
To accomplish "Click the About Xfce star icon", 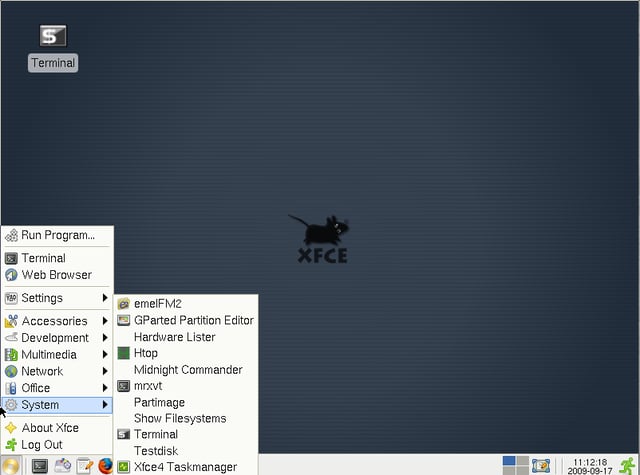I will pyautogui.click(x=11, y=428).
